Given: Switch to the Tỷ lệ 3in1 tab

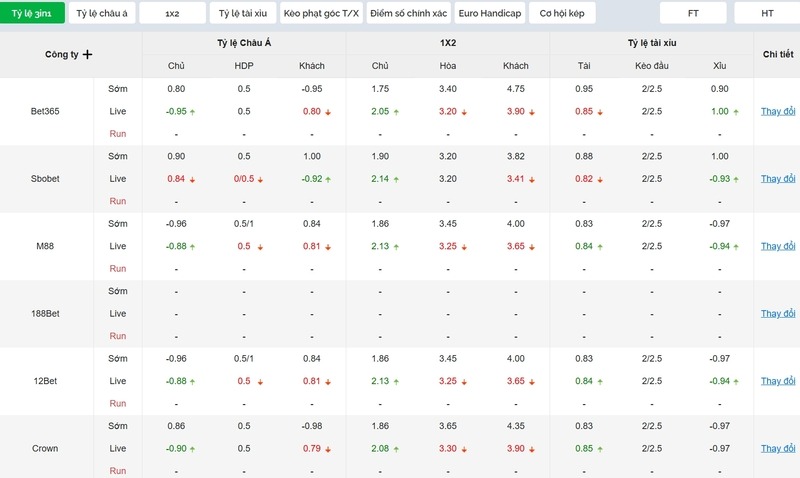Looking at the screenshot, I should pos(32,13).
